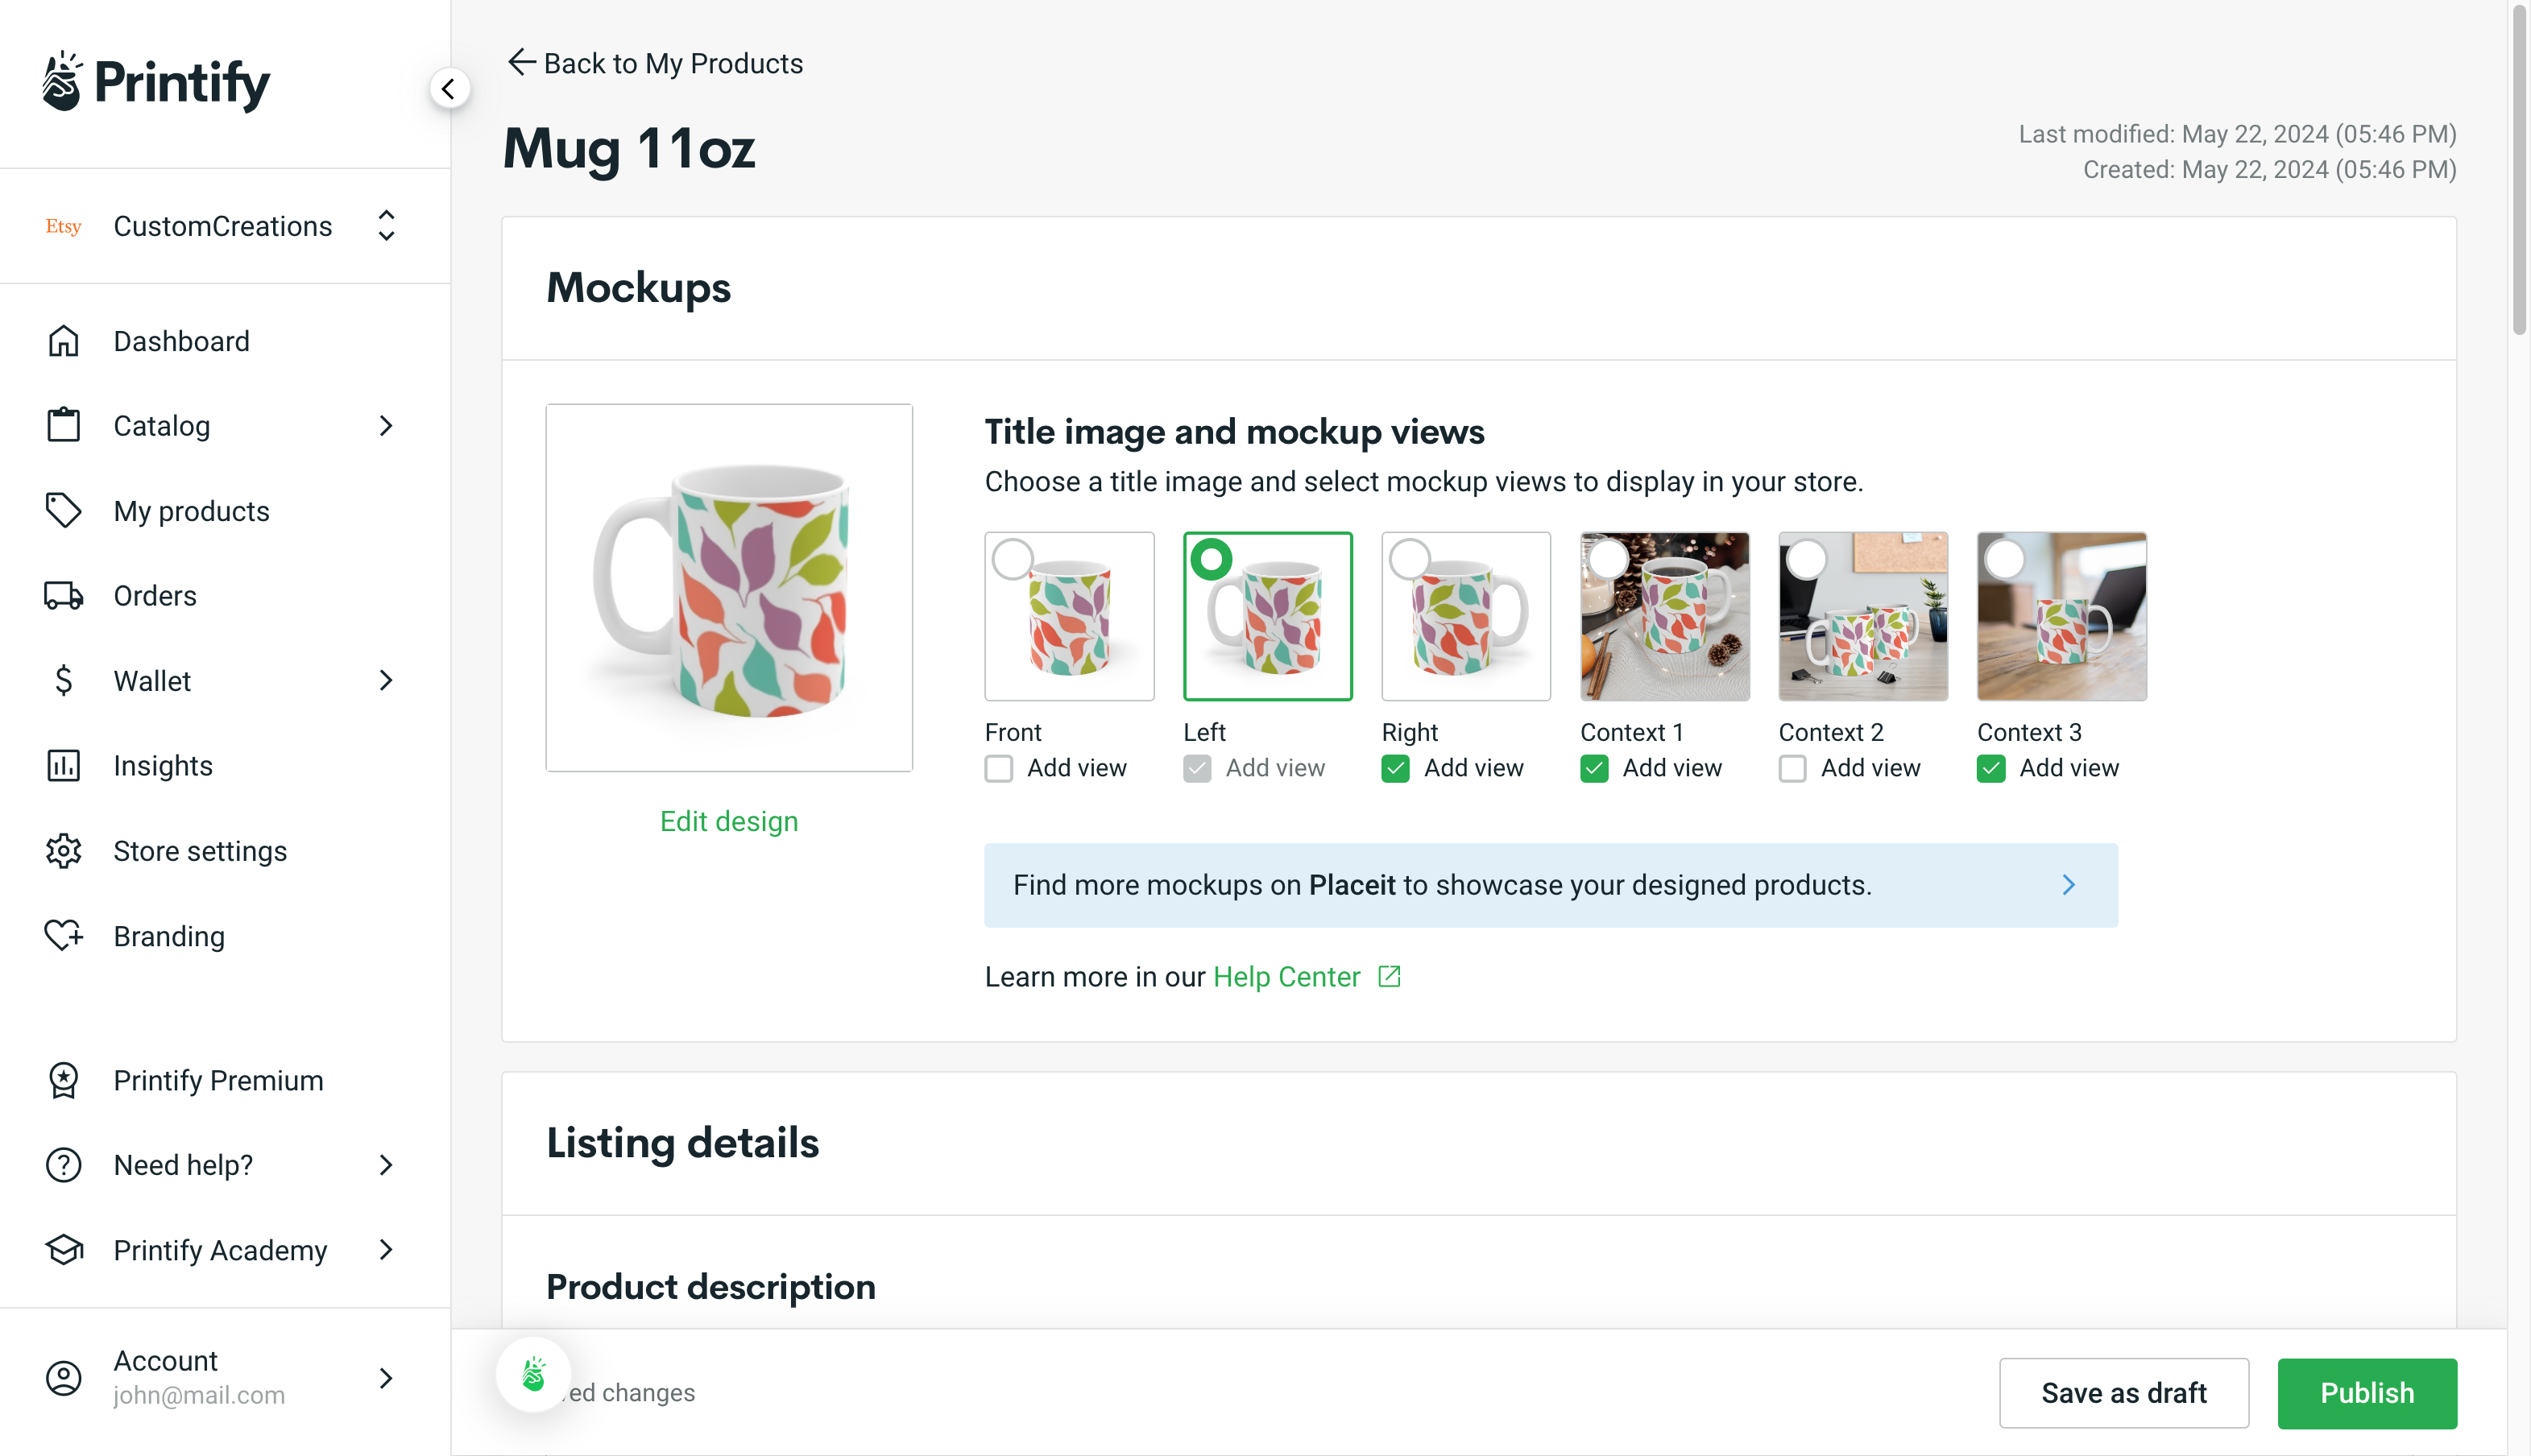
Task: Open Orders using the truck icon
Action: click(x=63, y=595)
